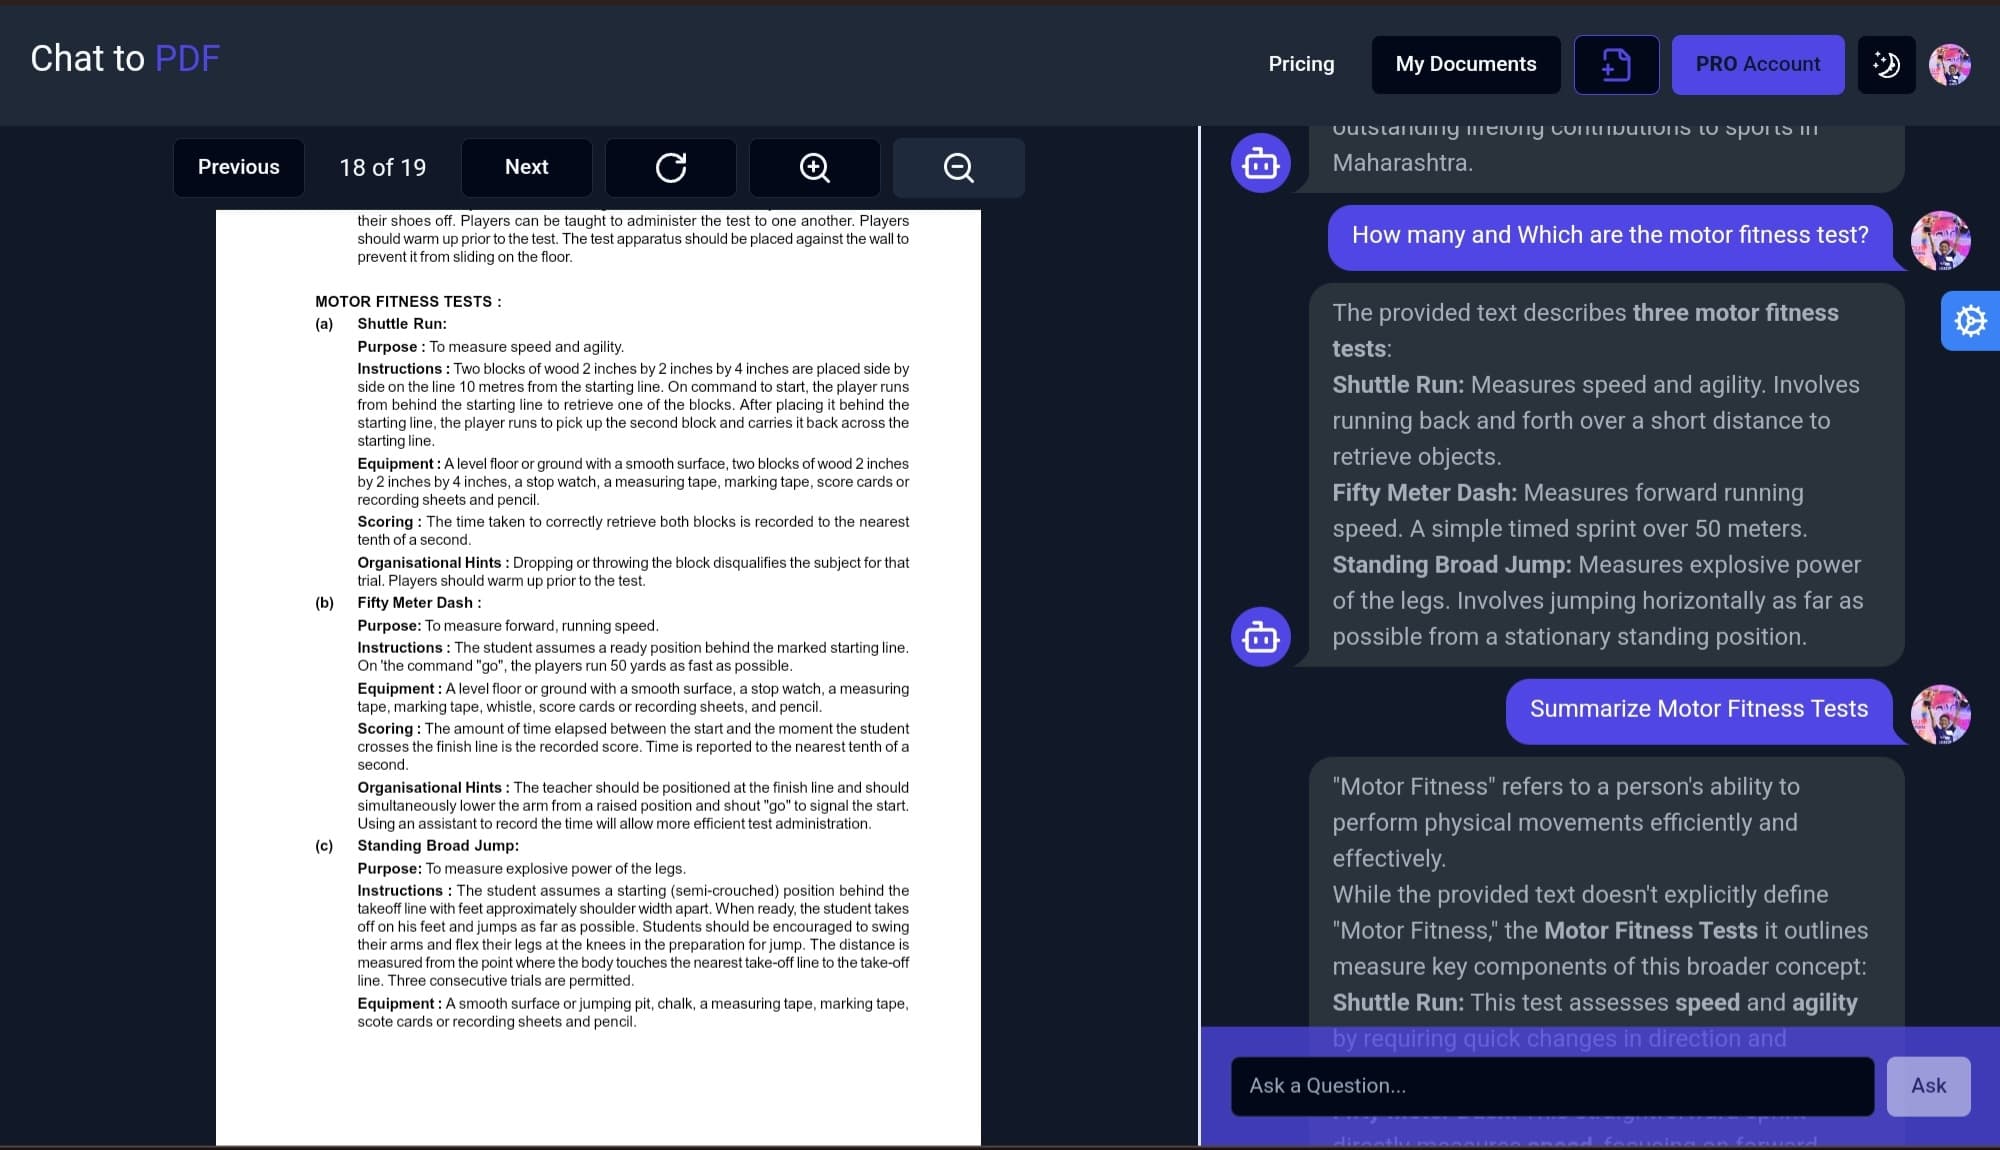The image size is (2000, 1150).
Task: Zoom in on the PDF page
Action: pyautogui.click(x=814, y=167)
